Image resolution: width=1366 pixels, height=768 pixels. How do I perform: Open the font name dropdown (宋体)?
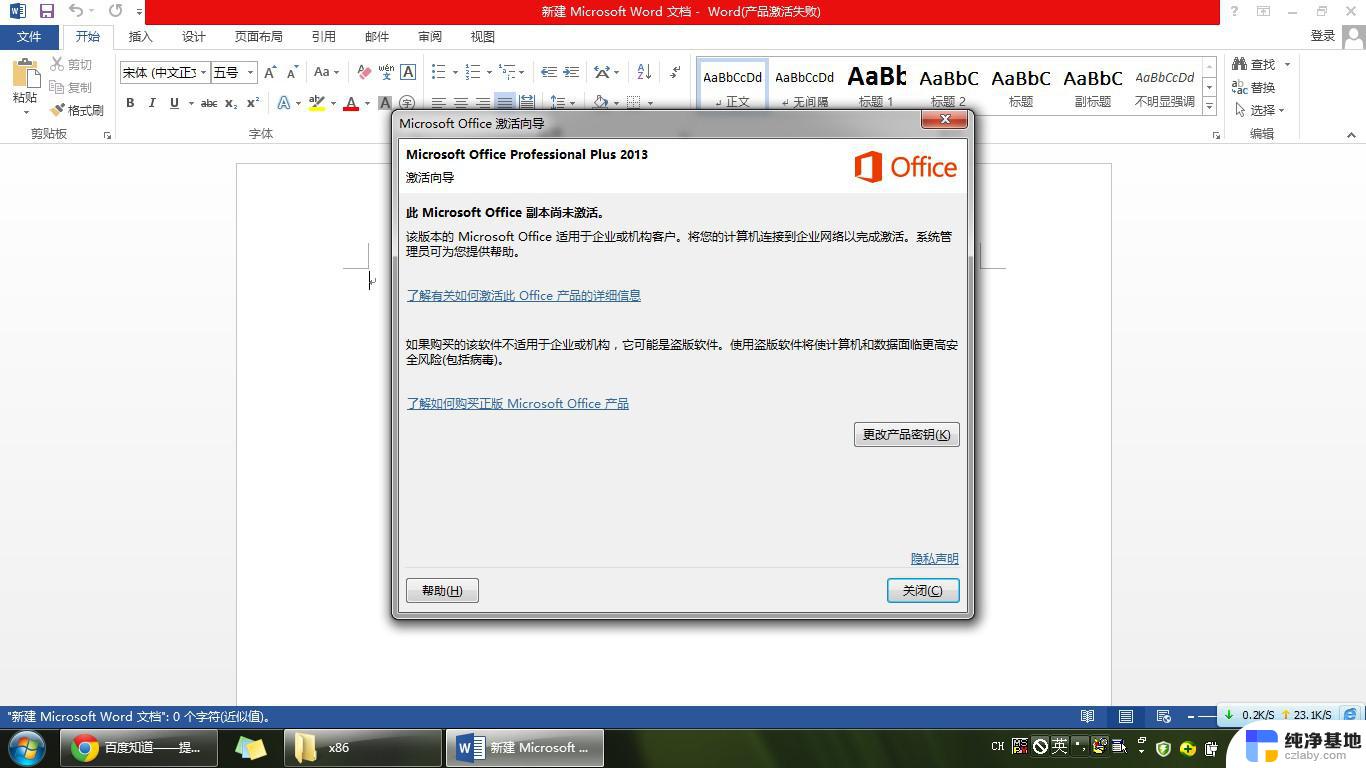[203, 72]
